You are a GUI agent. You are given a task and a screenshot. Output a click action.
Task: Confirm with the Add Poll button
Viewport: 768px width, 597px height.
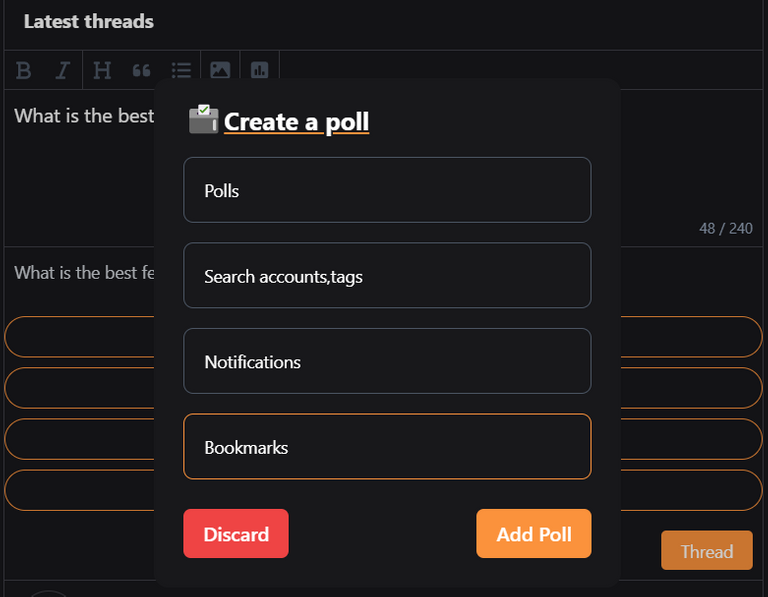[534, 533]
